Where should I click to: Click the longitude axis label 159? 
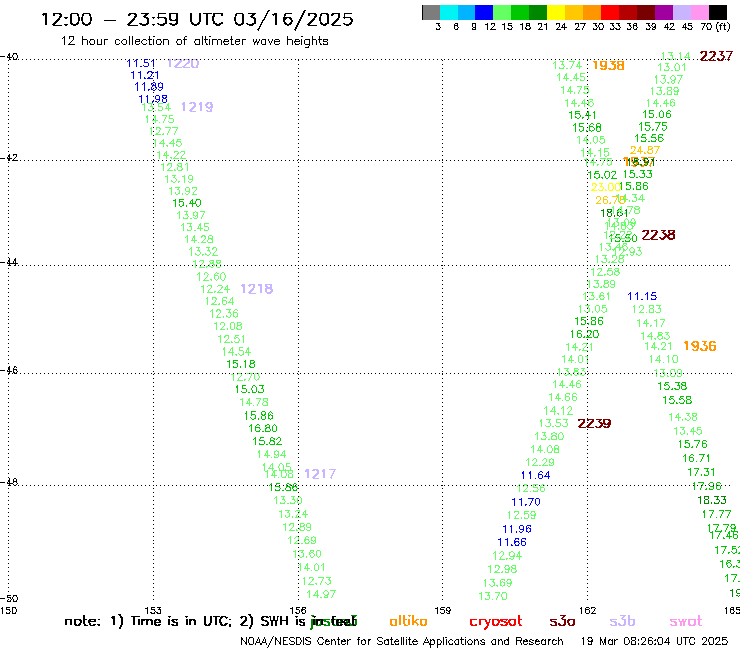pyautogui.click(x=442, y=610)
